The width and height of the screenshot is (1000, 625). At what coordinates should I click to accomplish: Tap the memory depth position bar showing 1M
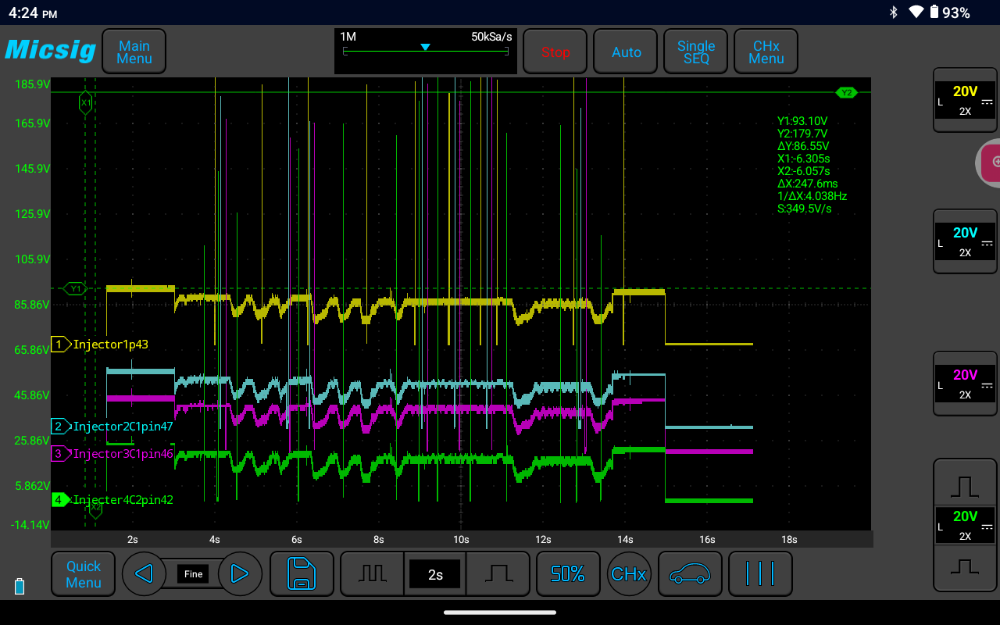[x=425, y=50]
